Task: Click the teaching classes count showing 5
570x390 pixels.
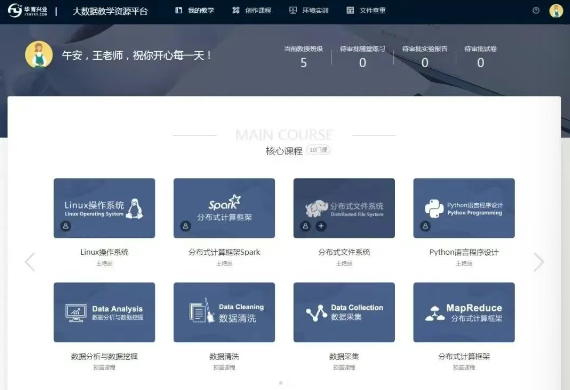Action: [304, 63]
